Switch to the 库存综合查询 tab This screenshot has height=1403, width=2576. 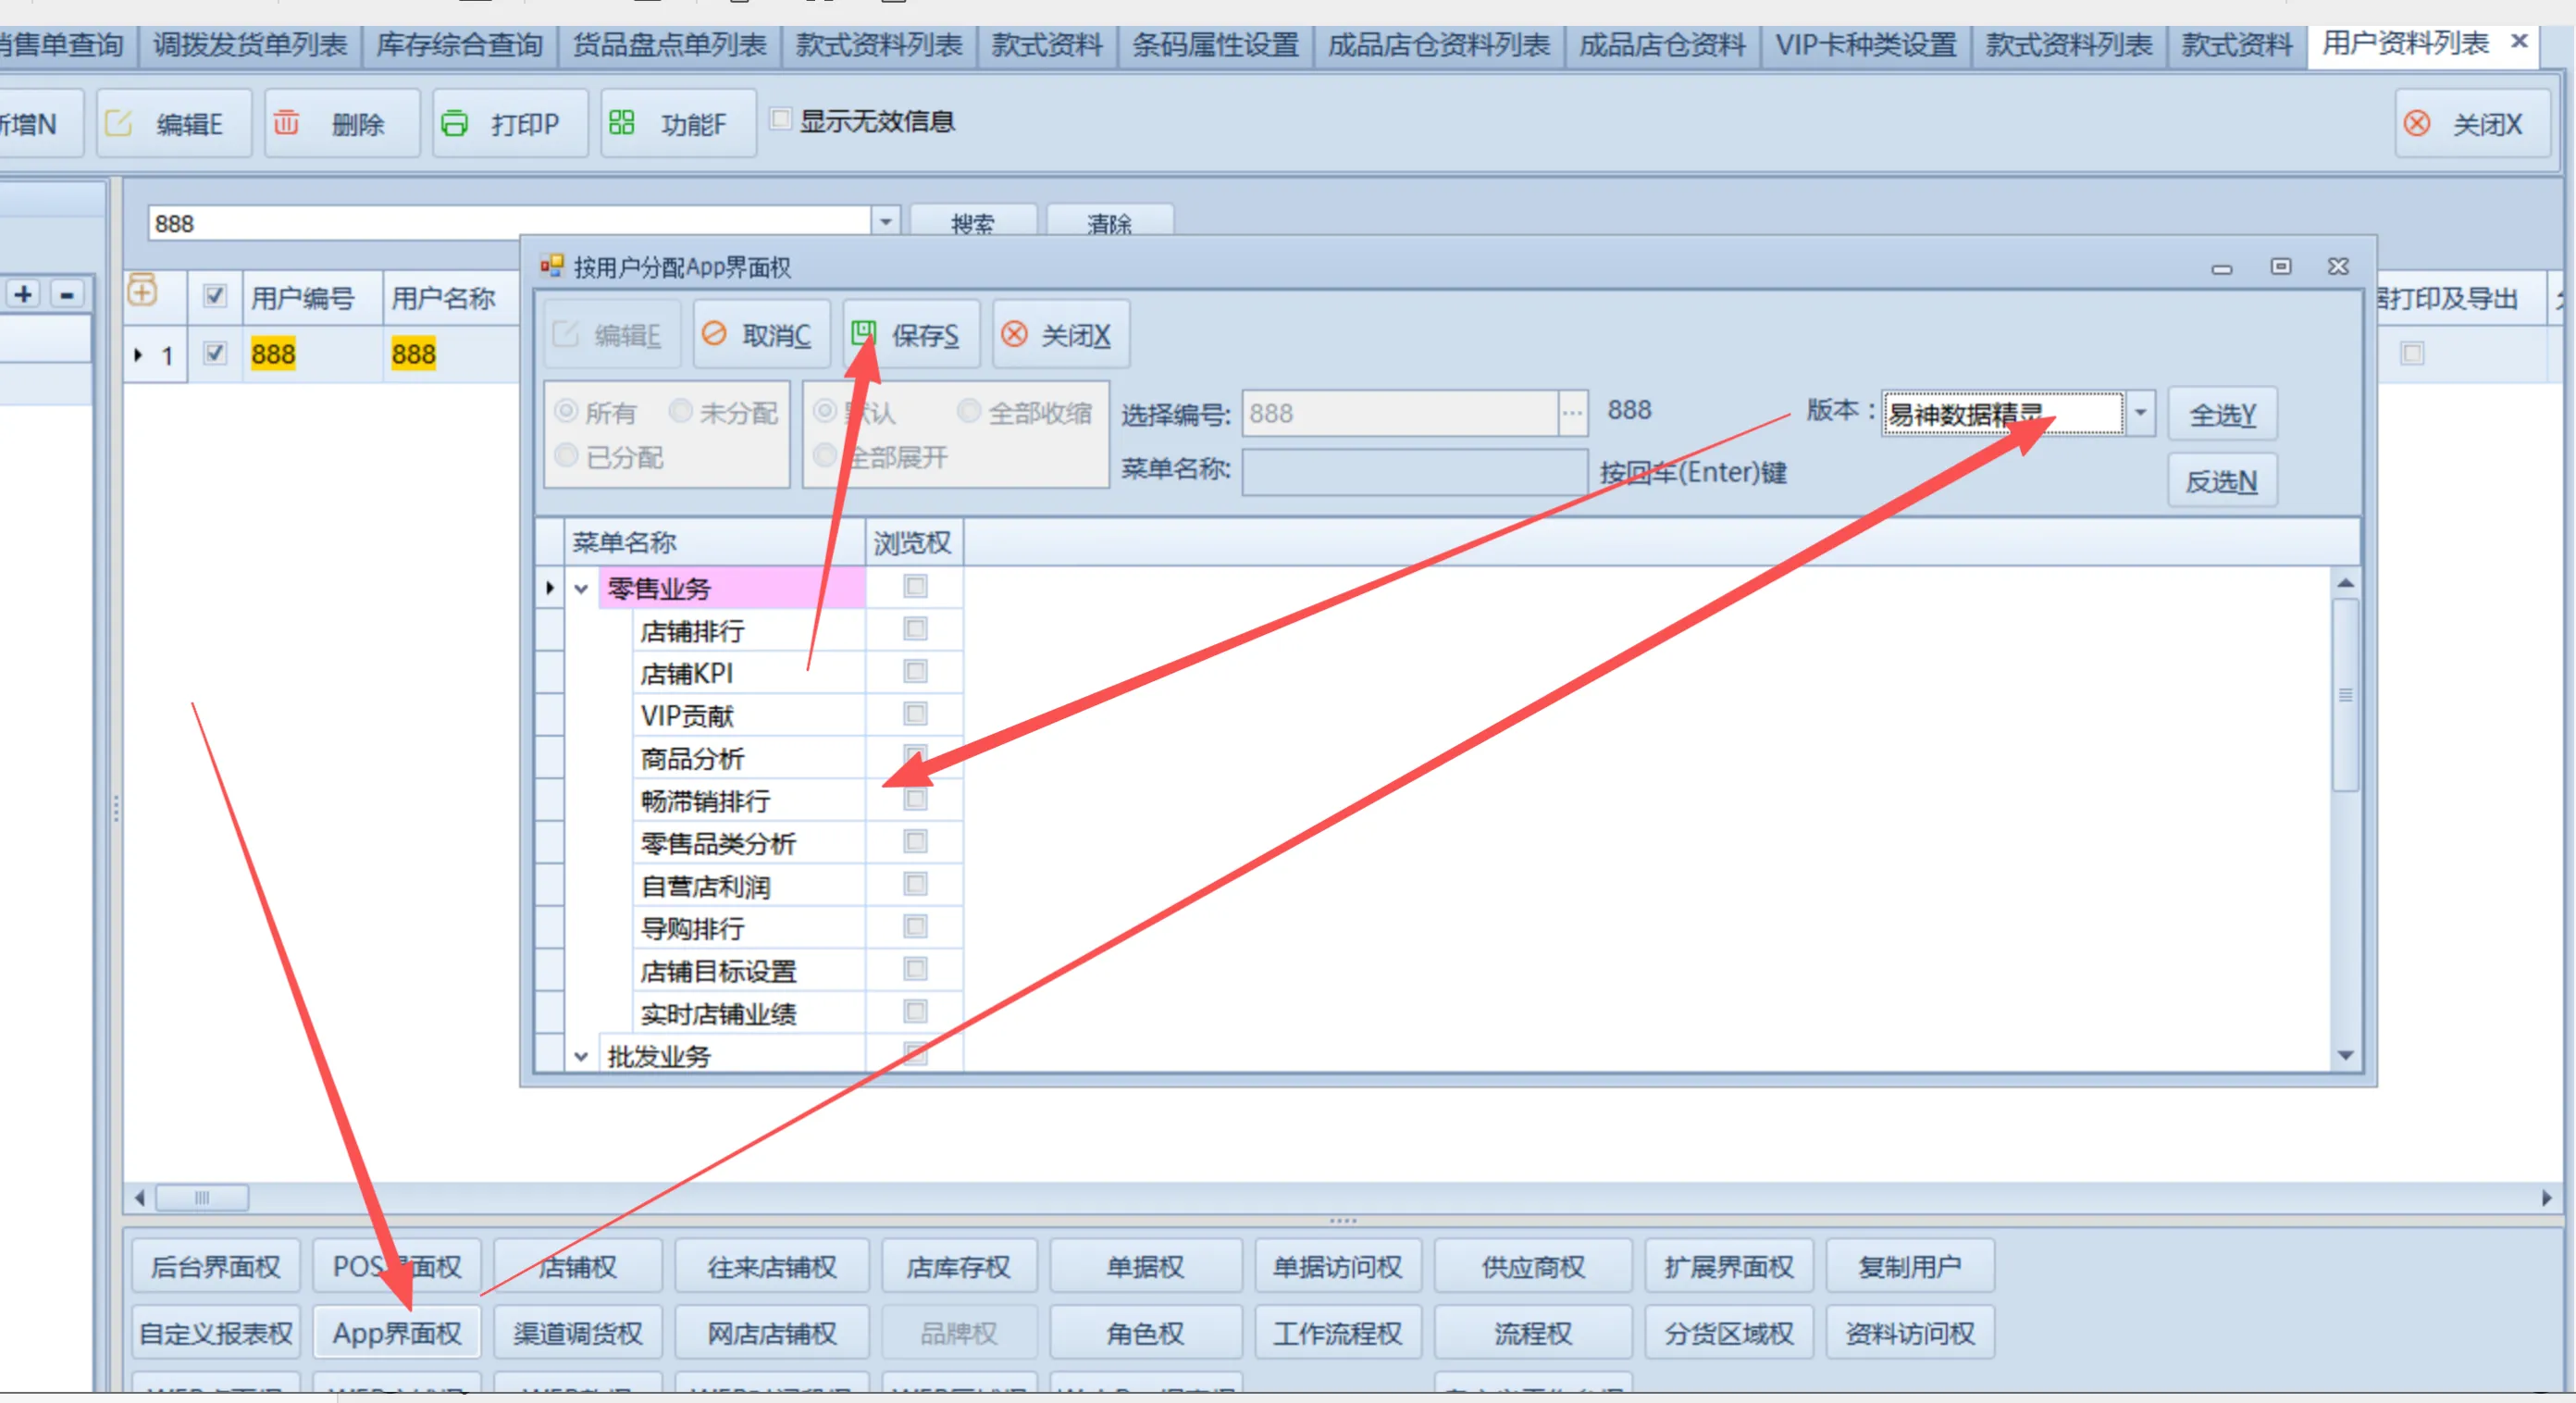[x=459, y=45]
